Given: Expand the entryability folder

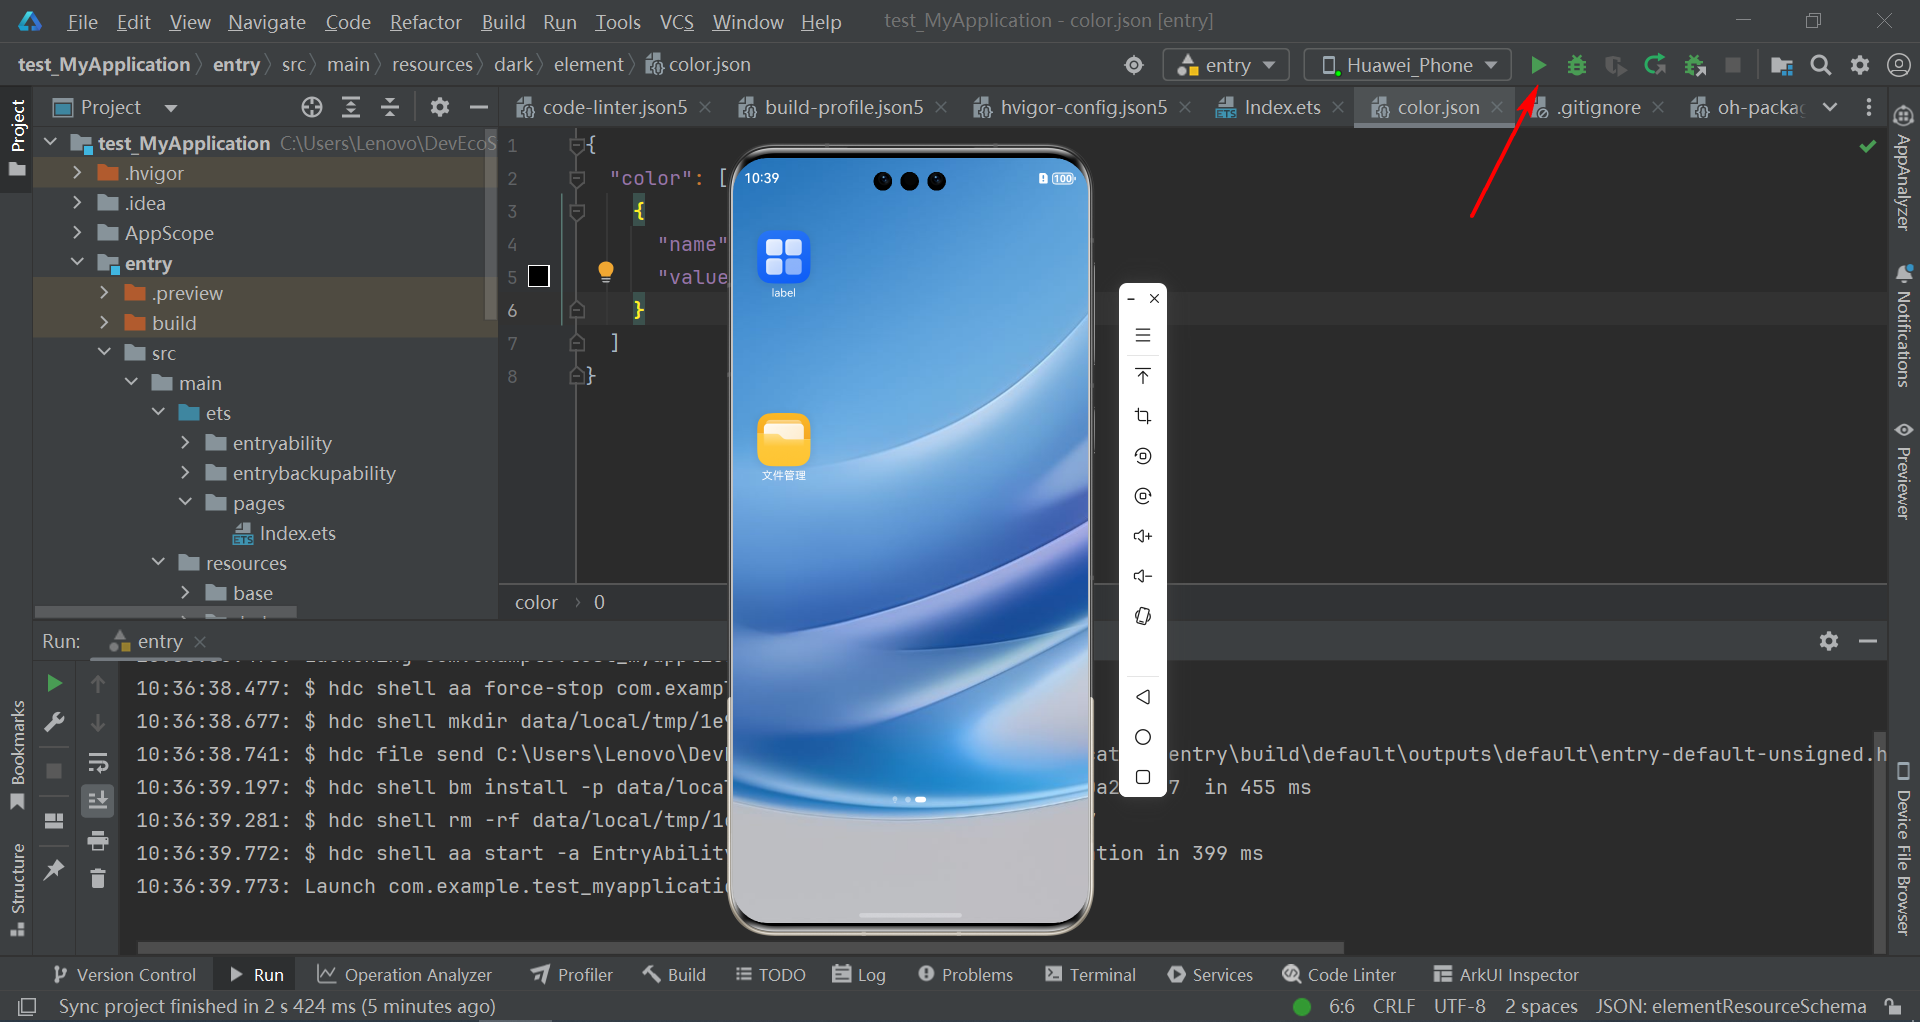Looking at the screenshot, I should [x=186, y=443].
